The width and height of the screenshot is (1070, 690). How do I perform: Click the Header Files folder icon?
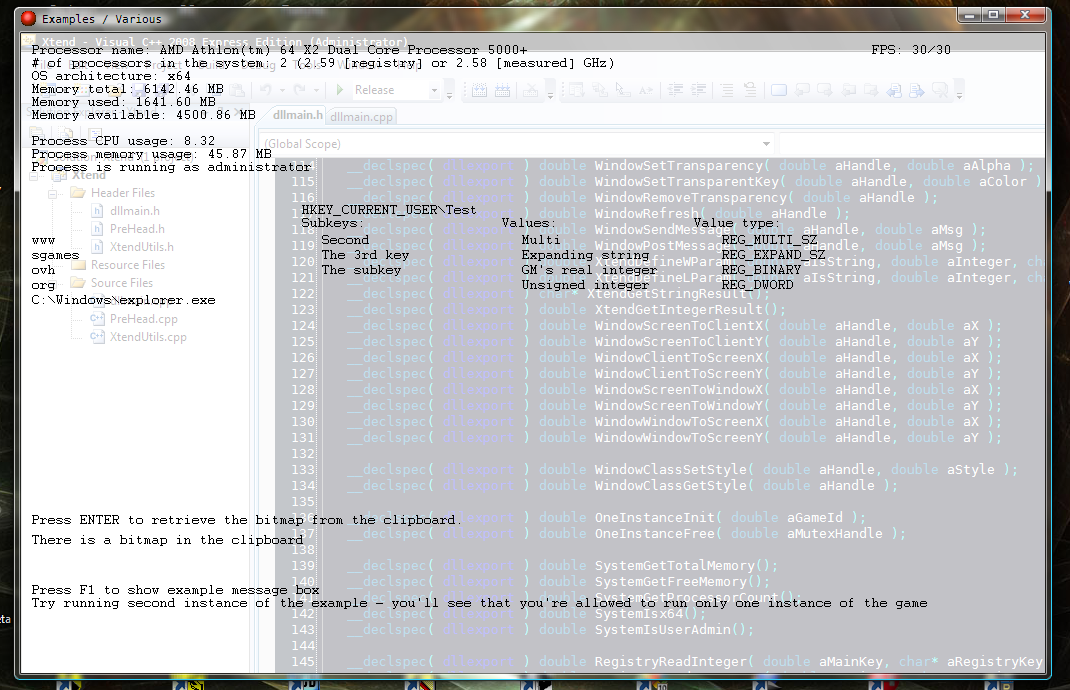tap(77, 193)
